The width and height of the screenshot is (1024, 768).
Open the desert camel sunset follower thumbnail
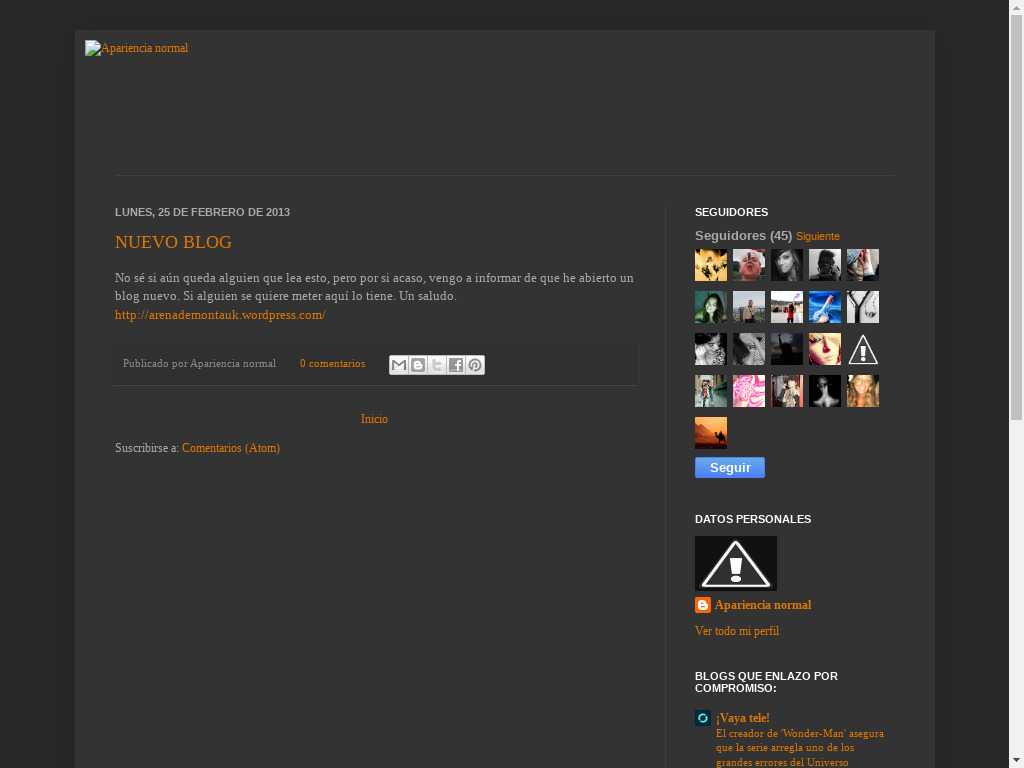(x=711, y=433)
